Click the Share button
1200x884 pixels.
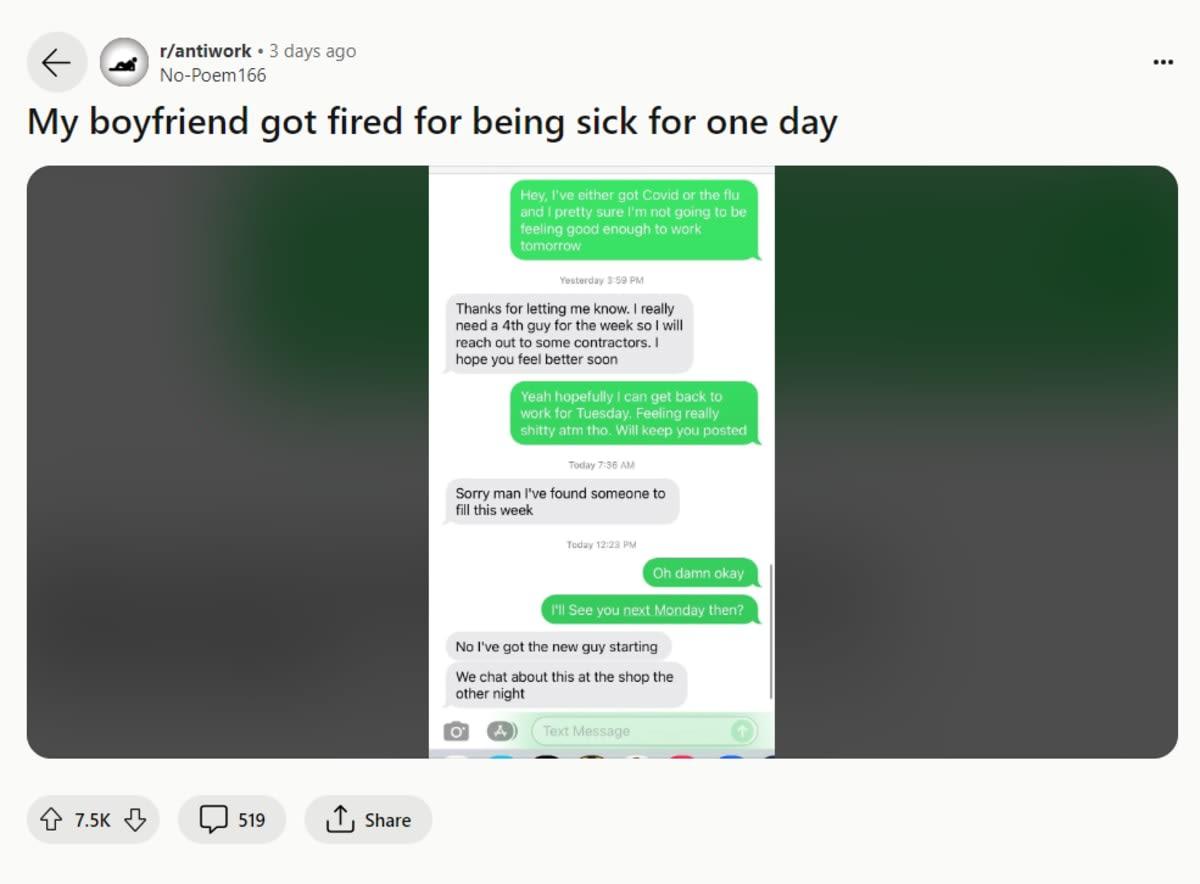(x=368, y=820)
